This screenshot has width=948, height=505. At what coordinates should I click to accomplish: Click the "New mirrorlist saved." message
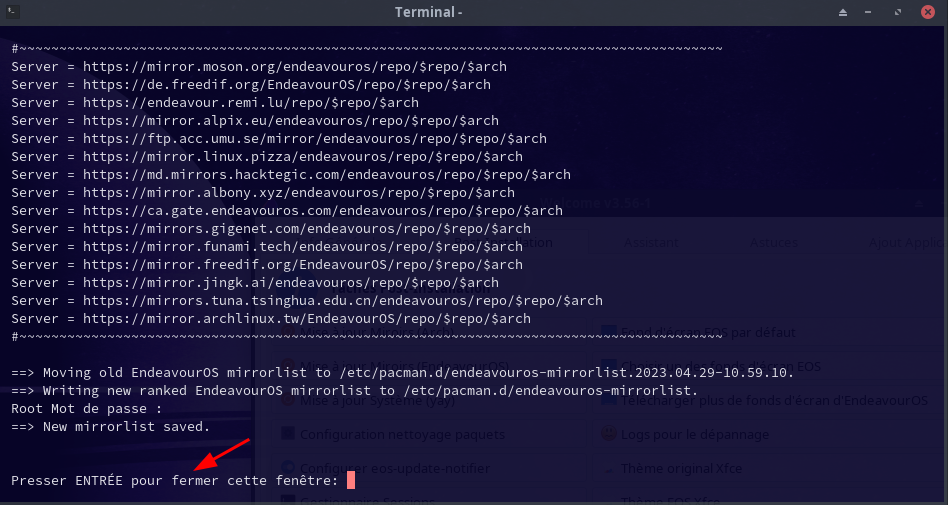[111, 427]
